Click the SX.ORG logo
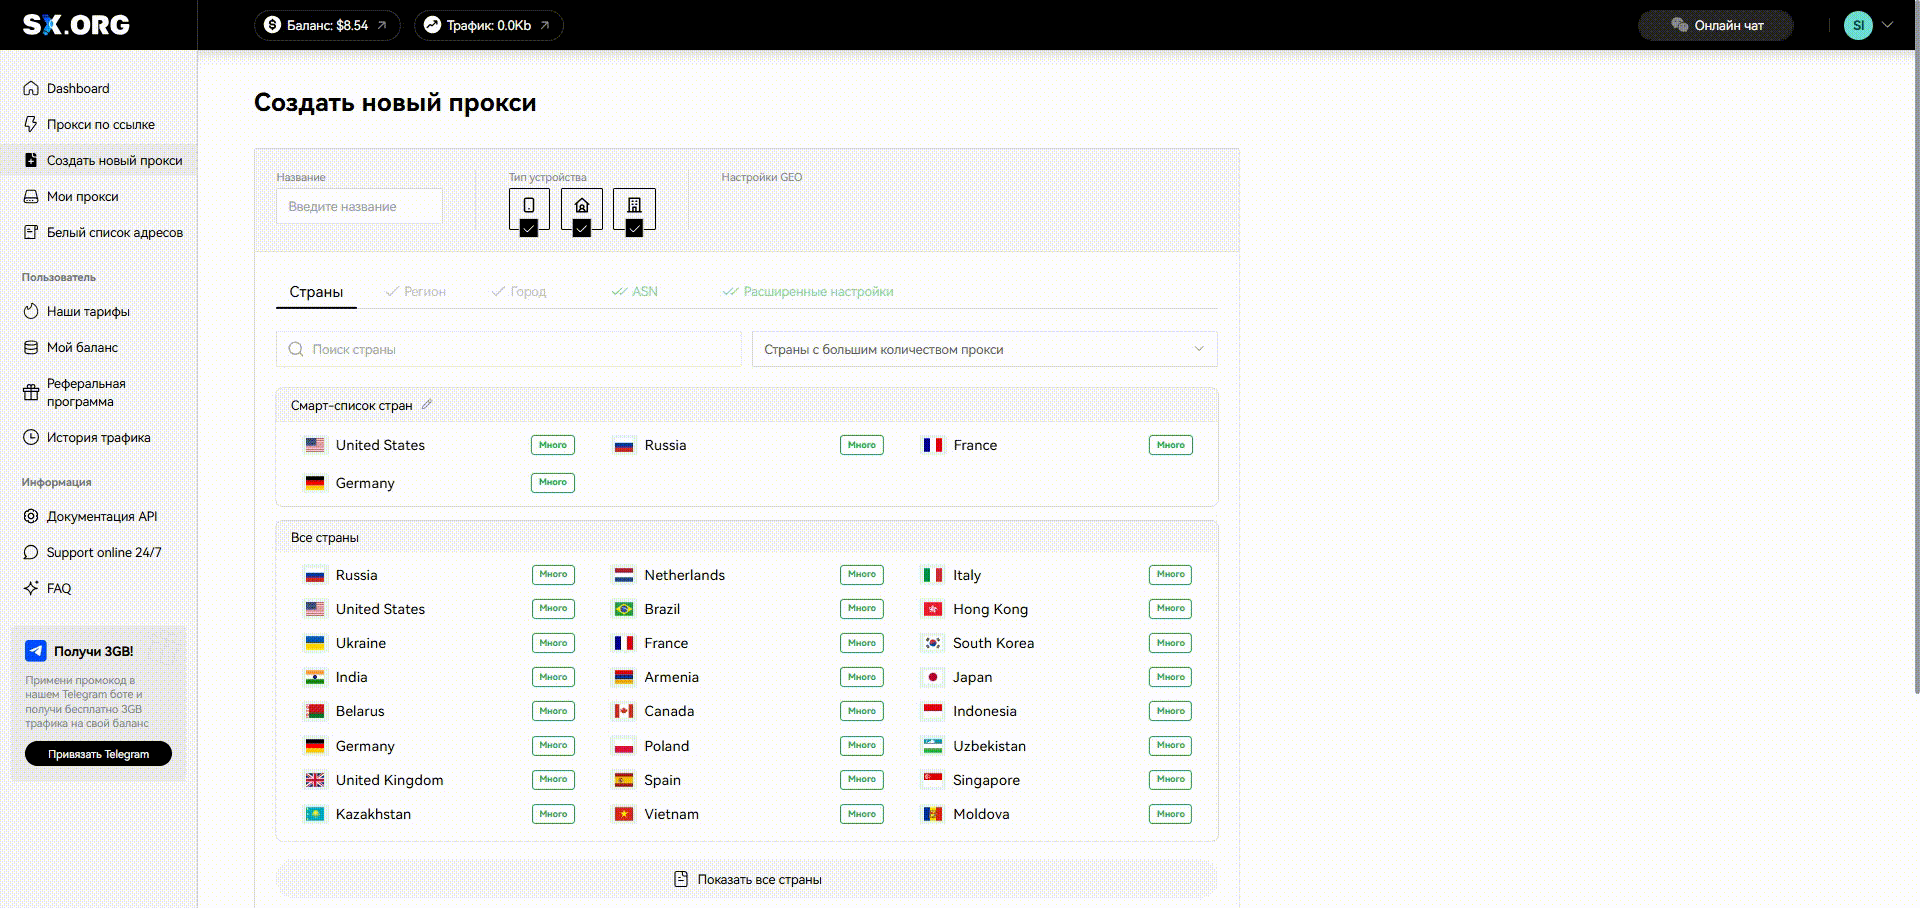1920x908 pixels. pos(76,25)
